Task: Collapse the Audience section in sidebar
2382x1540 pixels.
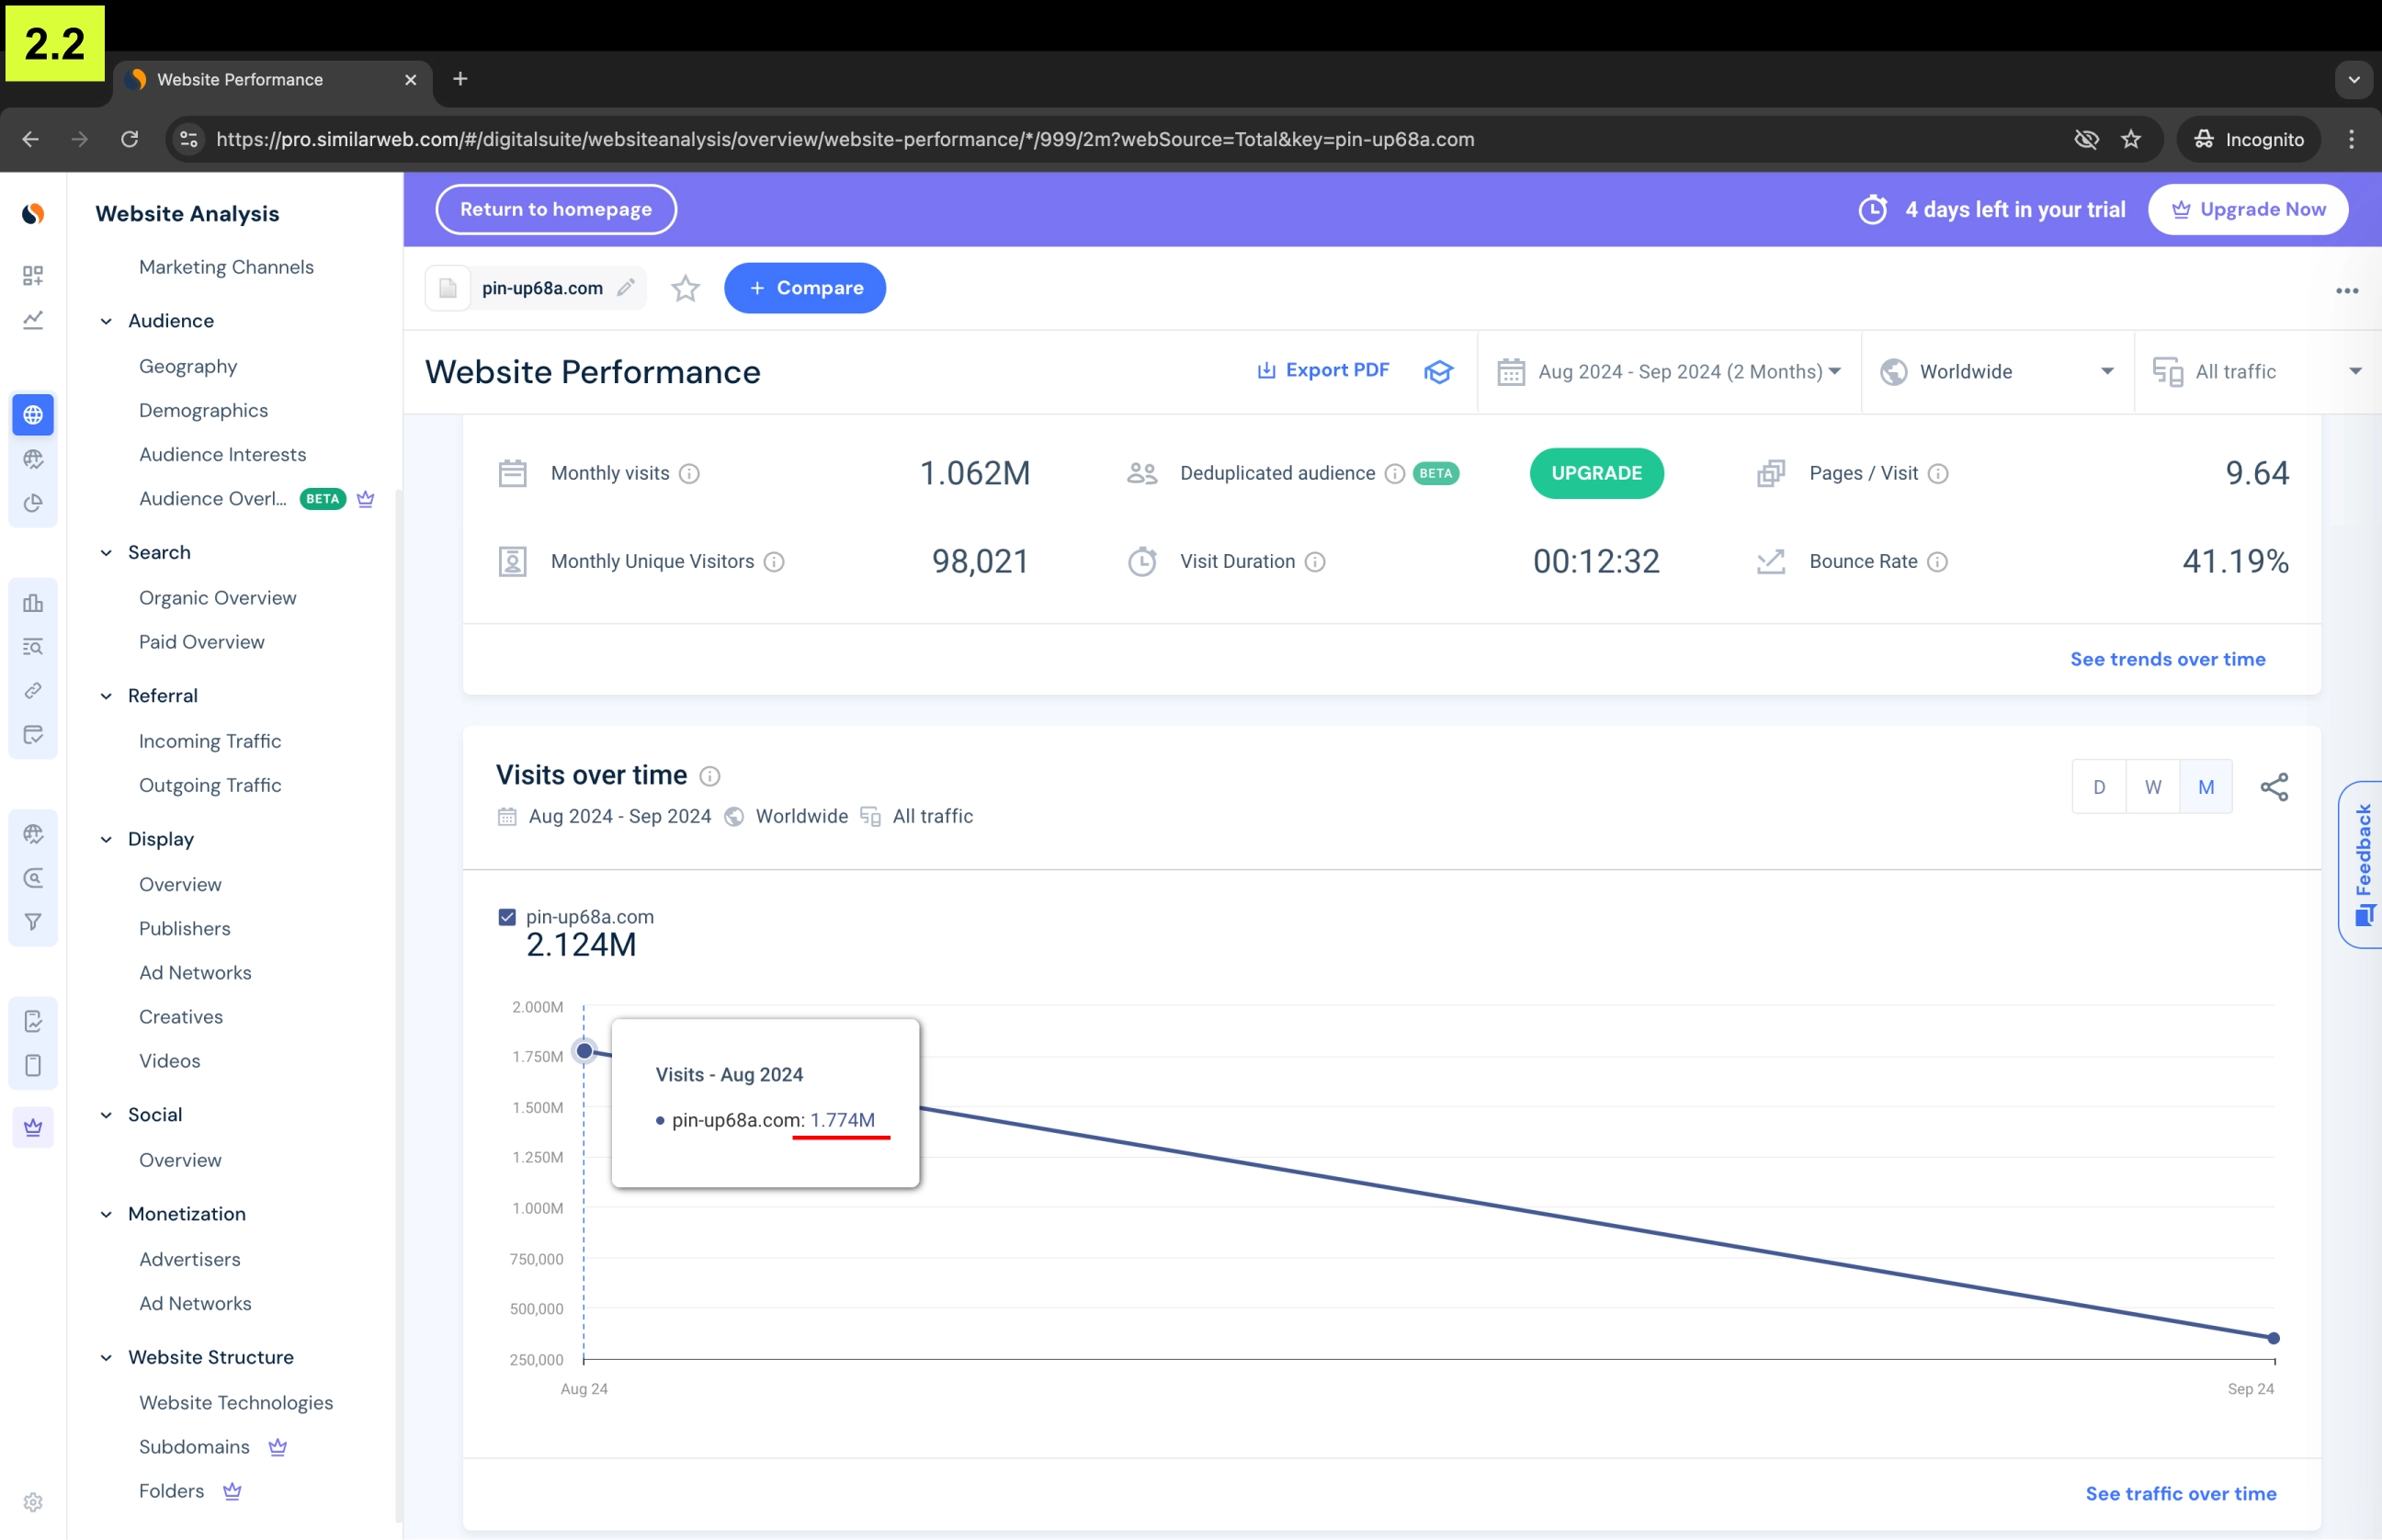Action: tap(106, 321)
